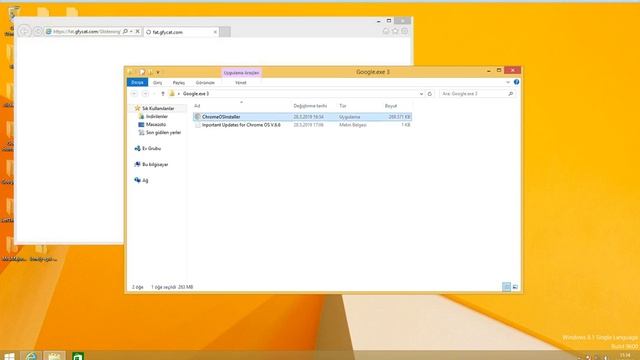Click the ChromeOSInstaller application icon
This screenshot has height=360, width=640.
click(198, 117)
